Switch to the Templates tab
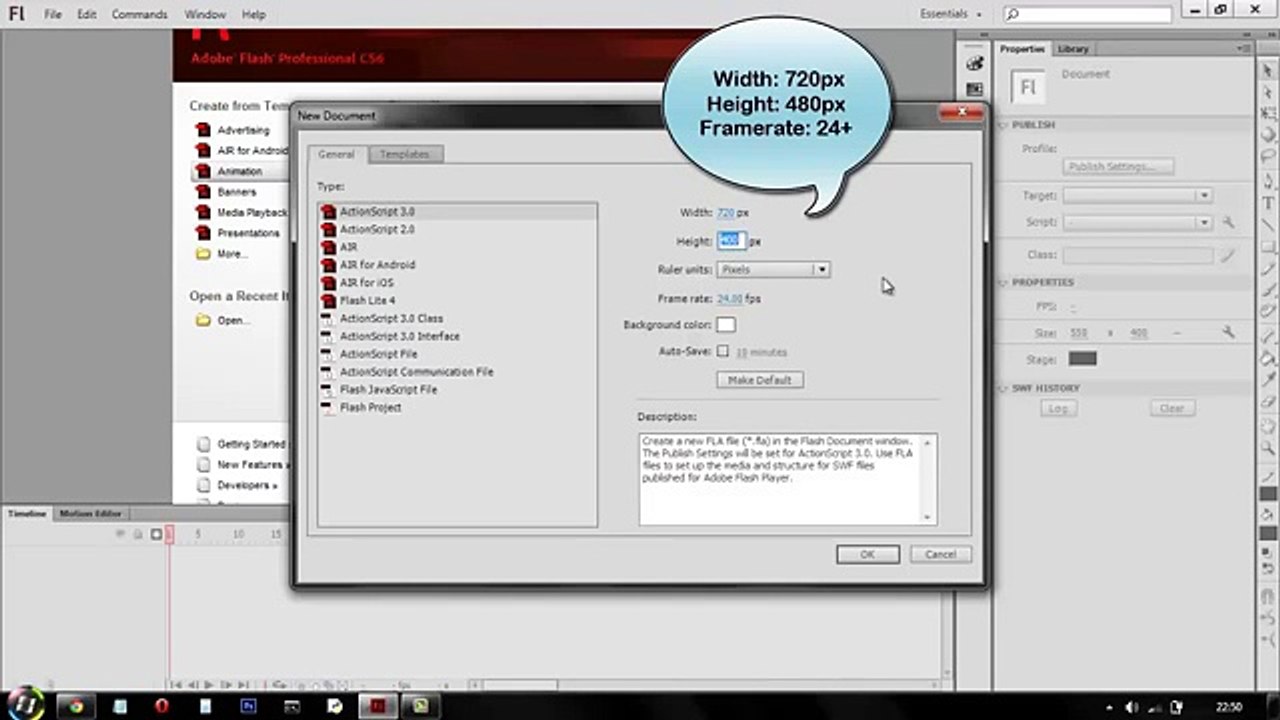This screenshot has width=1280, height=720. pyautogui.click(x=405, y=154)
